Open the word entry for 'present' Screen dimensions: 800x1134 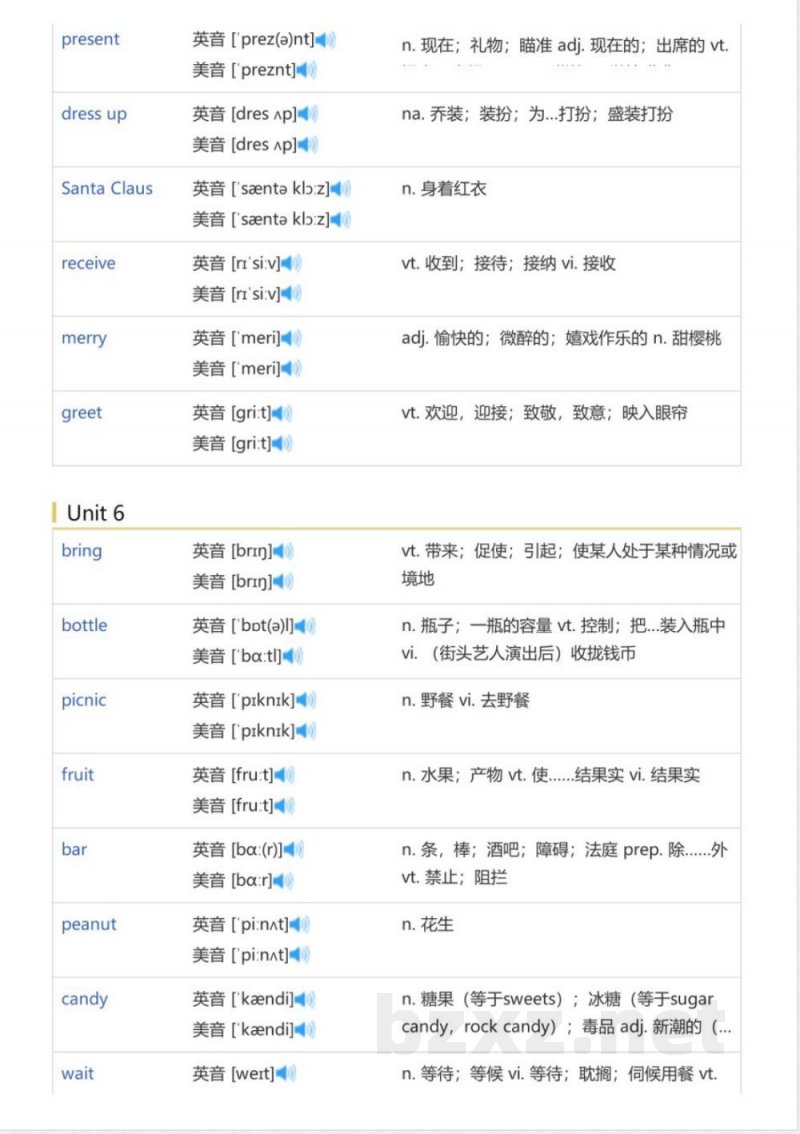coord(91,39)
